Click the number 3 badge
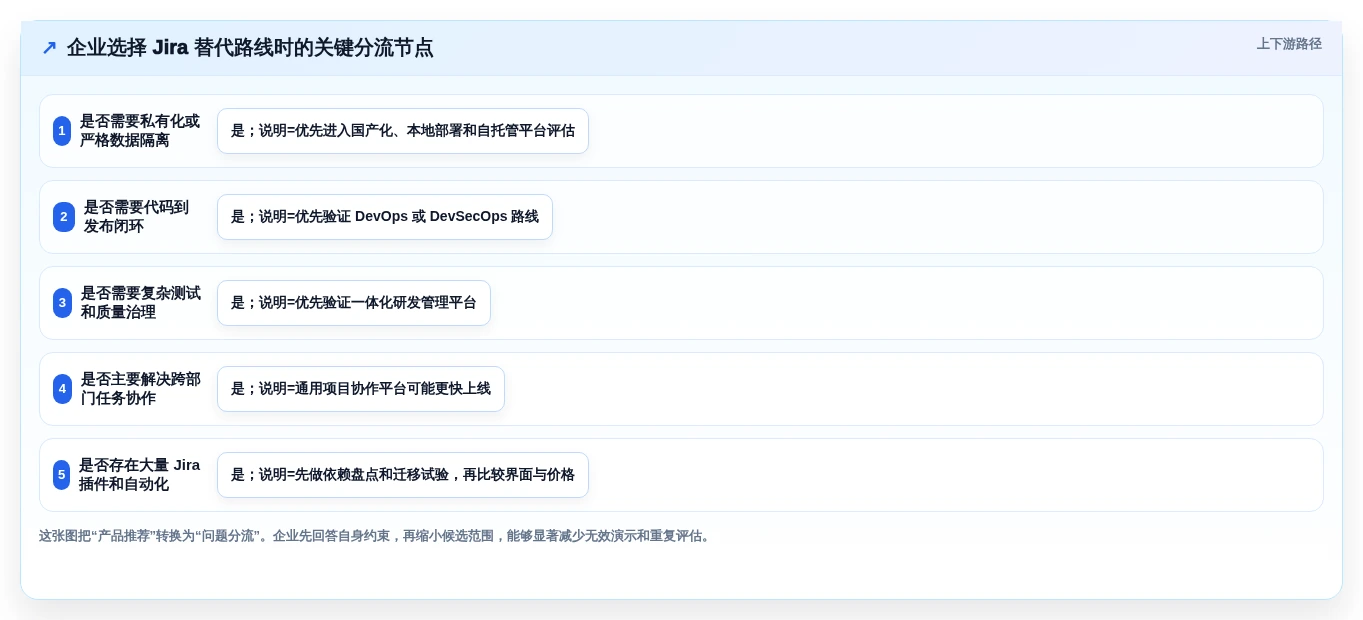This screenshot has height=620, width=1363. pyautogui.click(x=62, y=303)
